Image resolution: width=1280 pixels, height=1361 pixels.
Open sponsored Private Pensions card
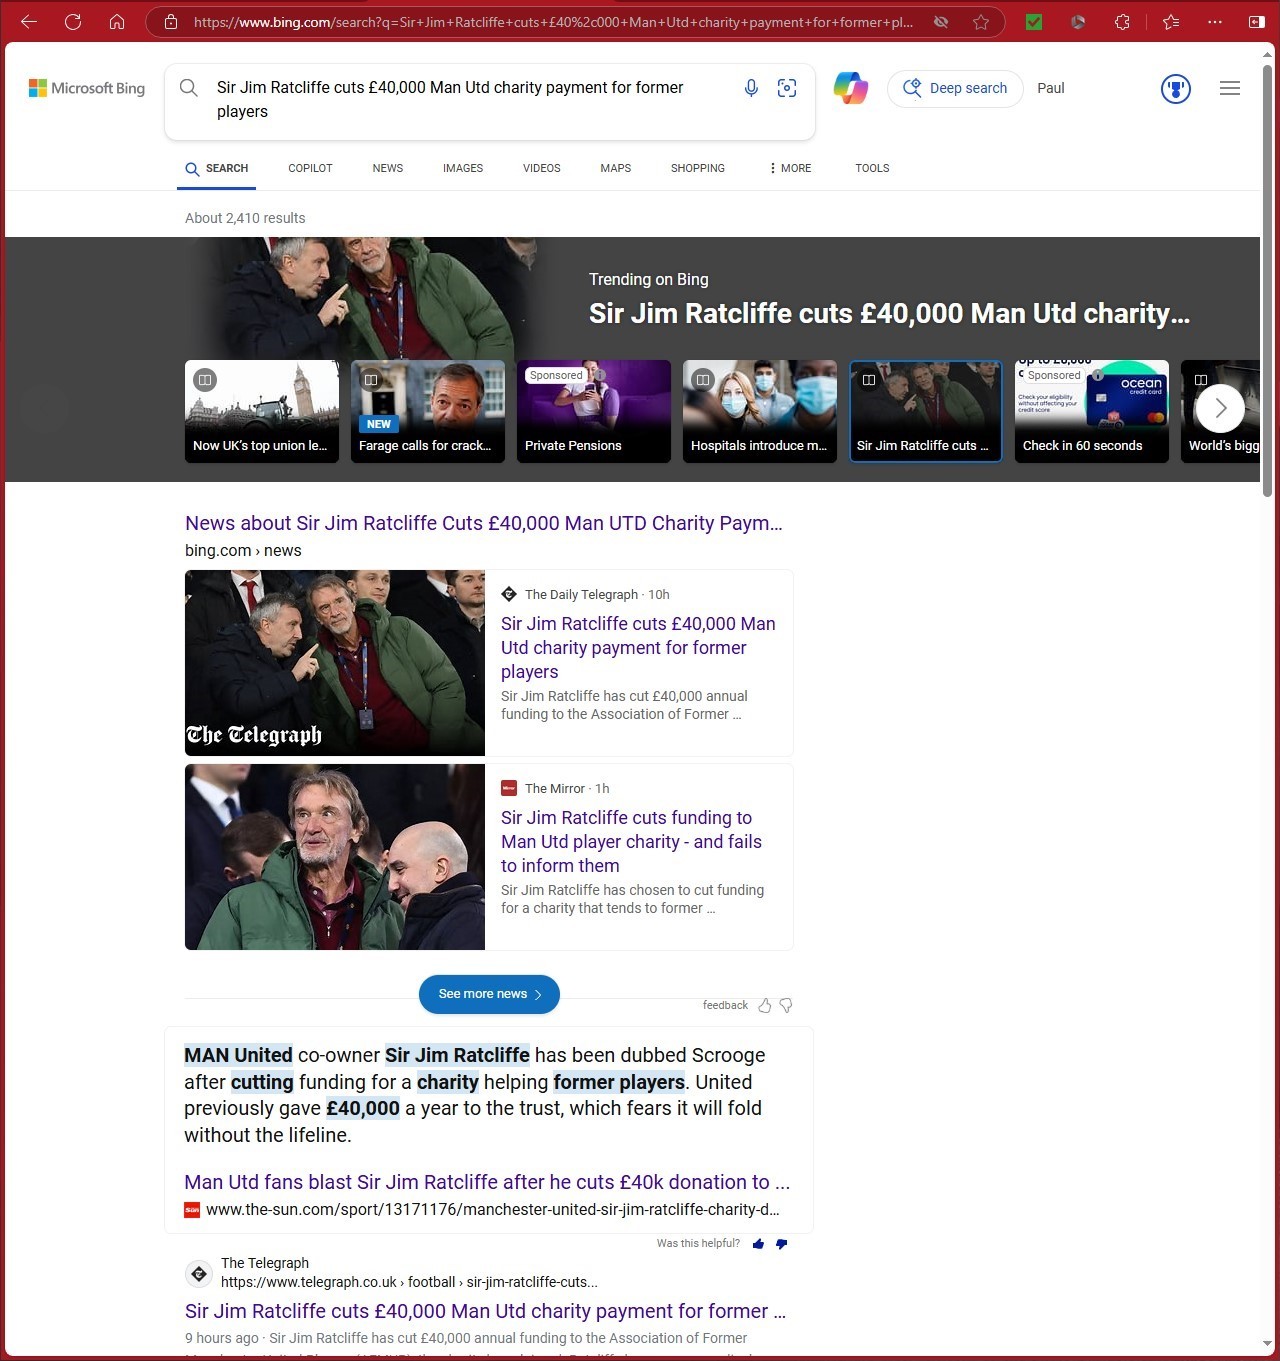[594, 411]
